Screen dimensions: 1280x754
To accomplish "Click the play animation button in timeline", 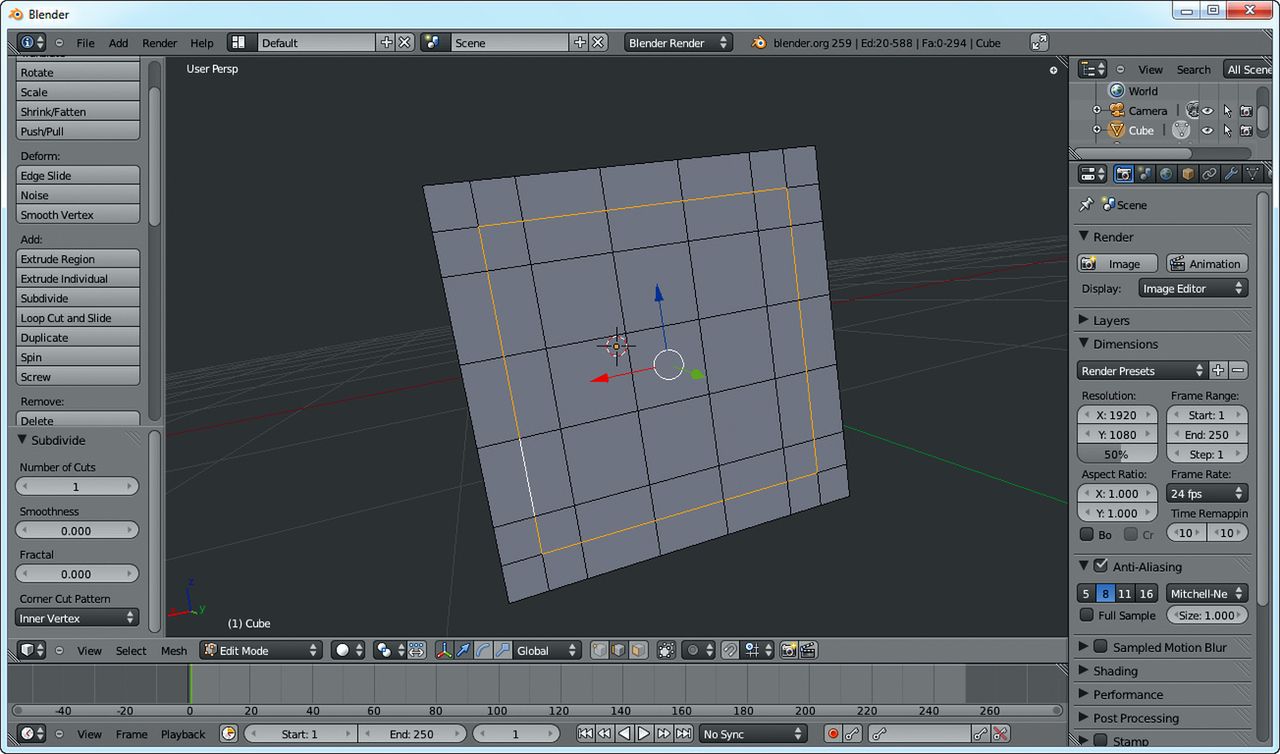I will (644, 734).
